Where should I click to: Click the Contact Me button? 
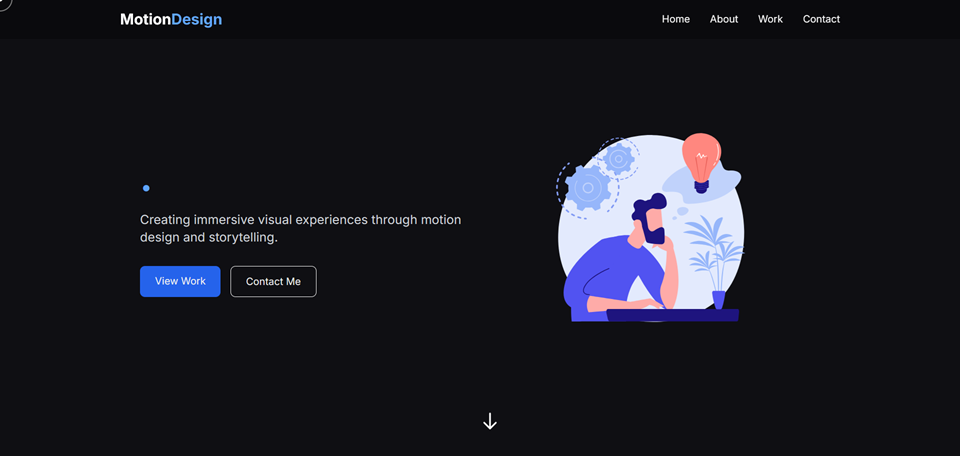273,282
